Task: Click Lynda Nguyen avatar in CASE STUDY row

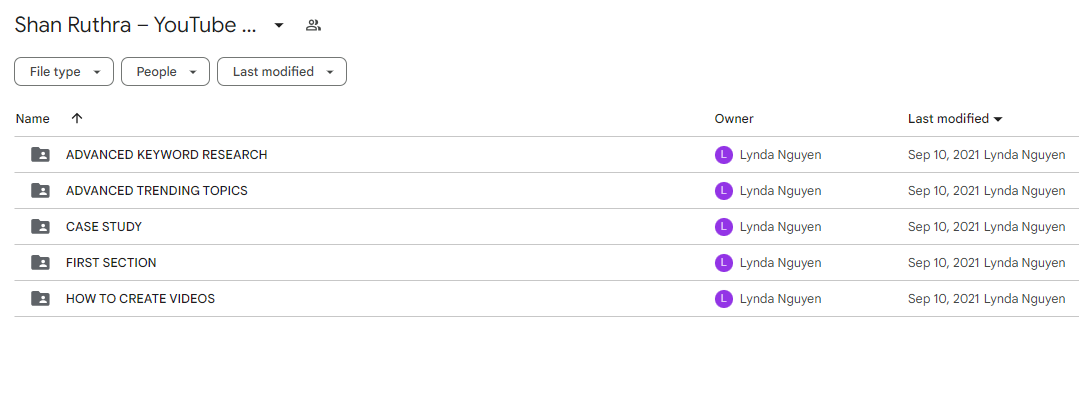Action: click(723, 226)
